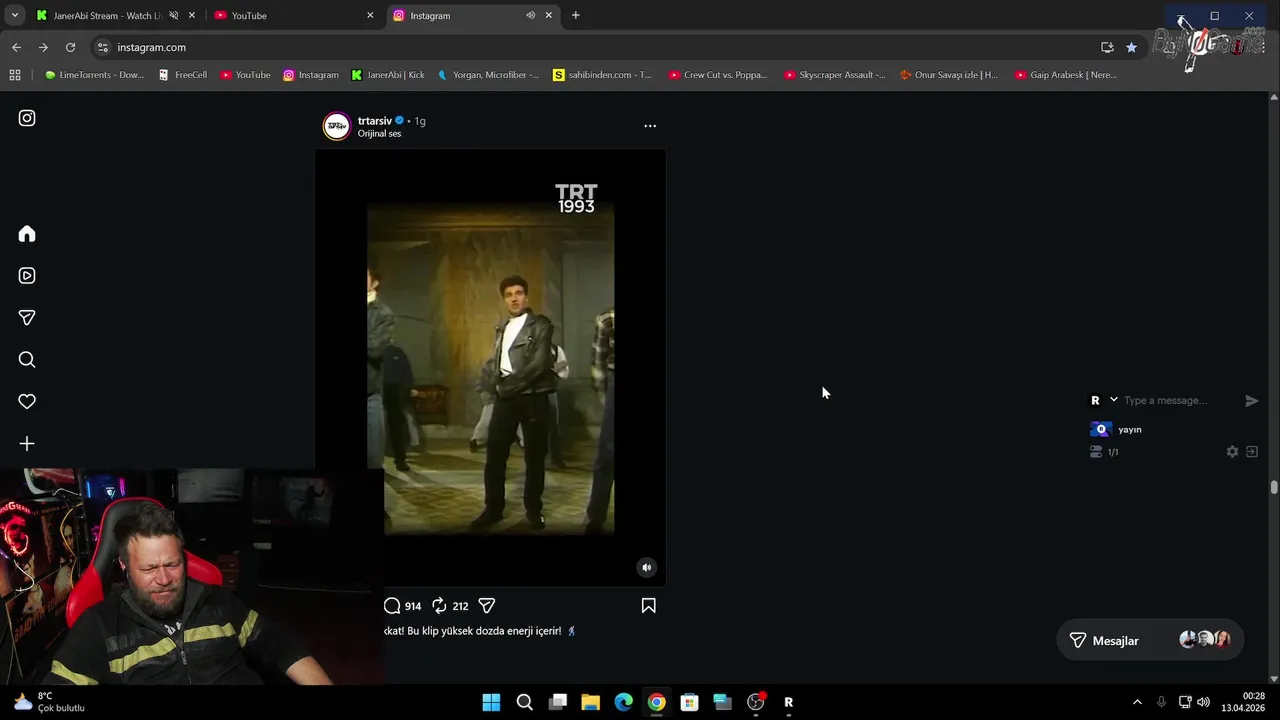Open chat widget settings gear
Image resolution: width=1280 pixels, height=720 pixels.
pyautogui.click(x=1232, y=452)
